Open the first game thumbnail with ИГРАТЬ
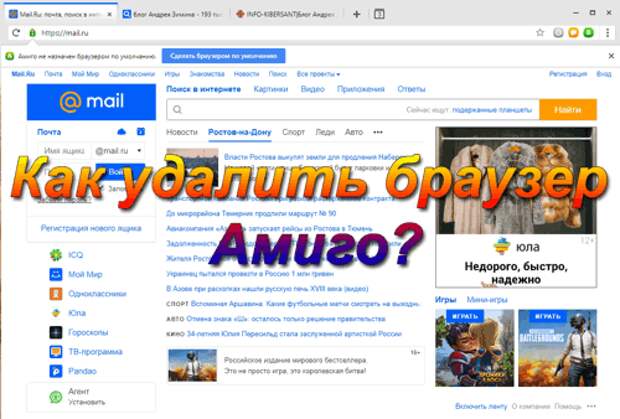Viewport: 620px width, 419px height. [474, 348]
